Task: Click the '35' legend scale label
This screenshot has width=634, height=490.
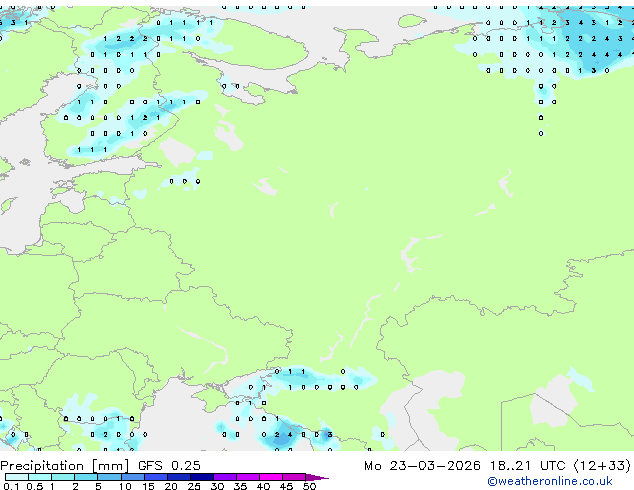Action: (241, 486)
